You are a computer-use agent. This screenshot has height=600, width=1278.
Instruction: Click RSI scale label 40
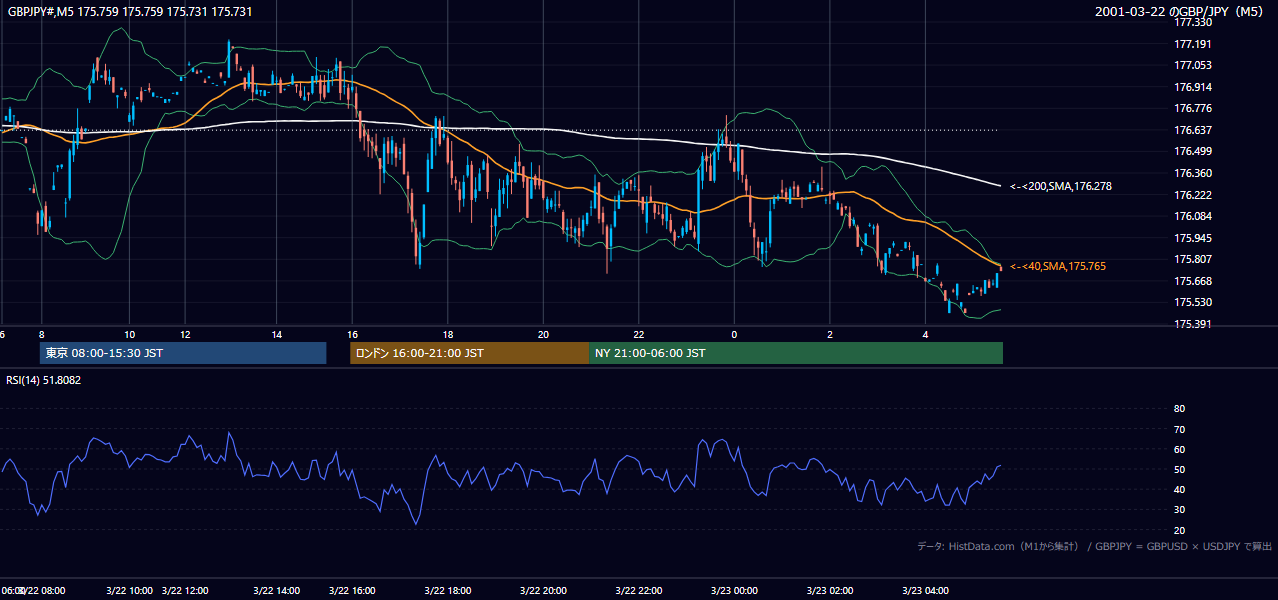pyautogui.click(x=1179, y=489)
